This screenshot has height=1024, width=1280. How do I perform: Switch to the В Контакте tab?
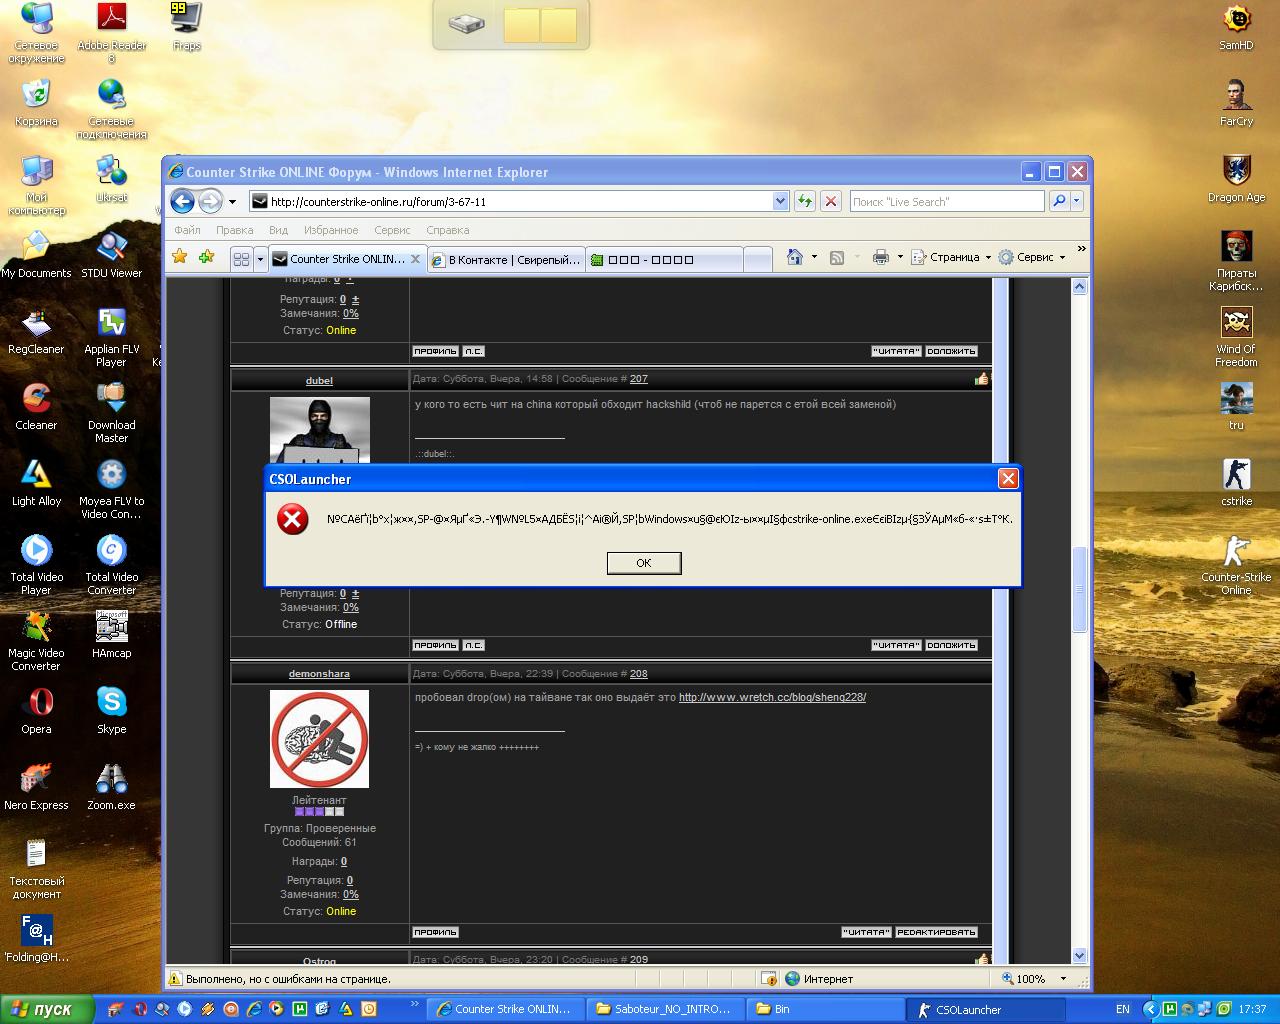coord(505,259)
